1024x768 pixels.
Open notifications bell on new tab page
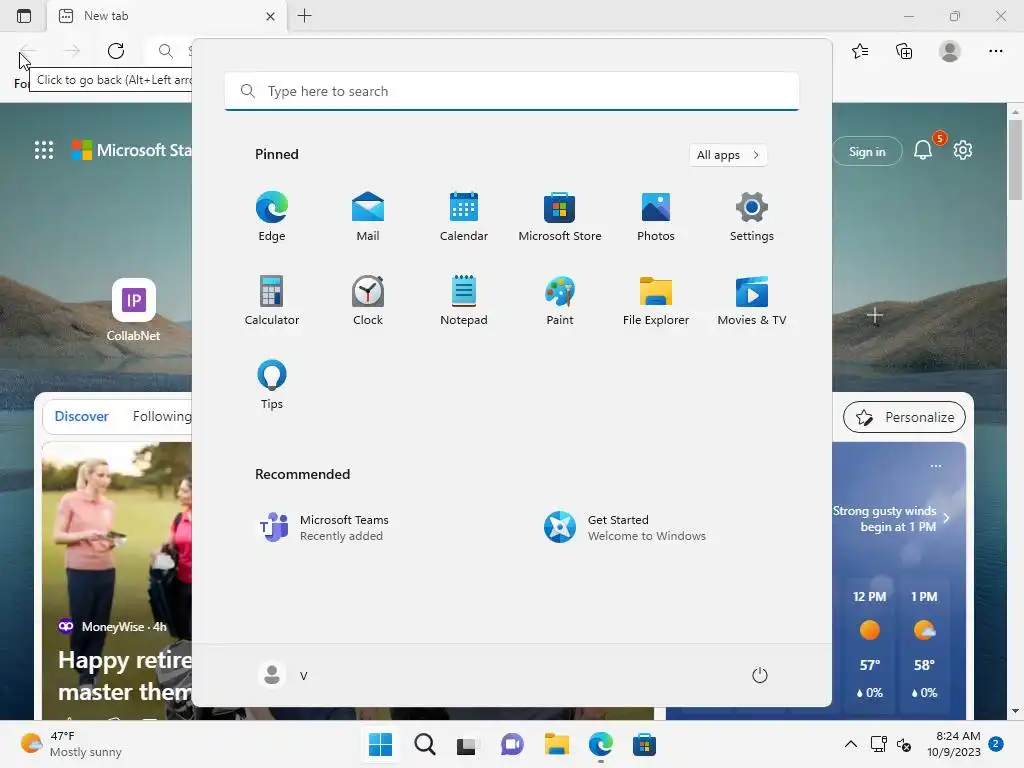coord(923,150)
